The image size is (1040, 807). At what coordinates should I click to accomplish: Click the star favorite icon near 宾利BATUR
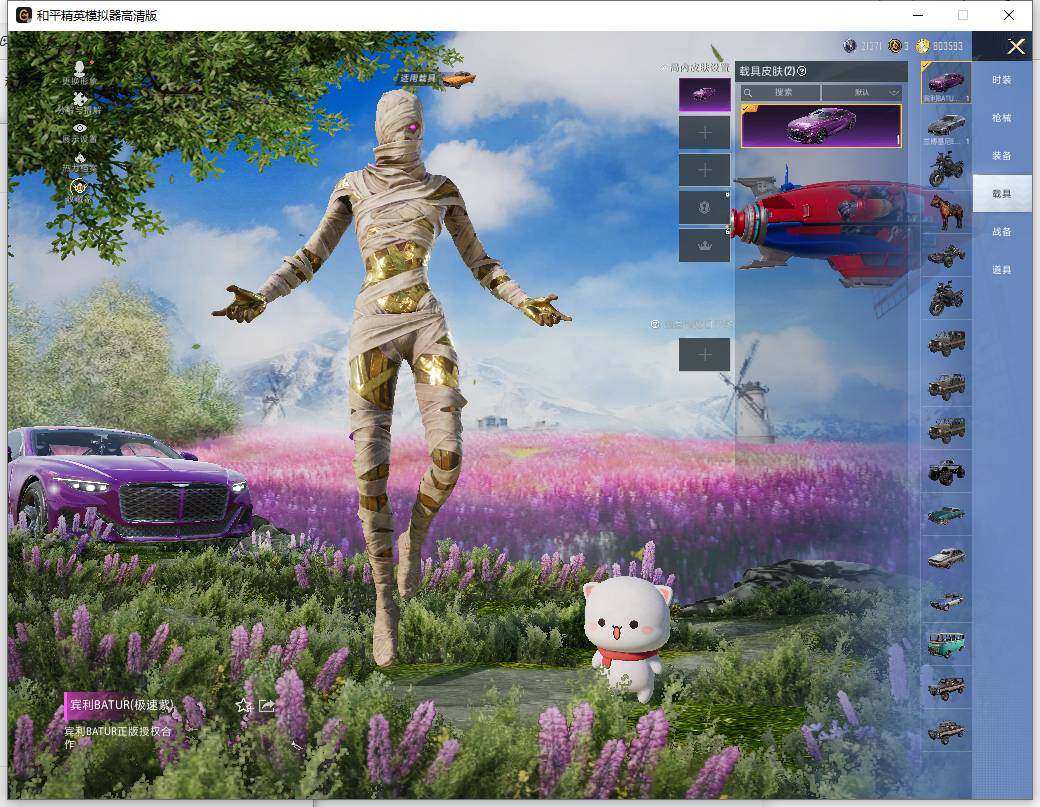pos(244,705)
